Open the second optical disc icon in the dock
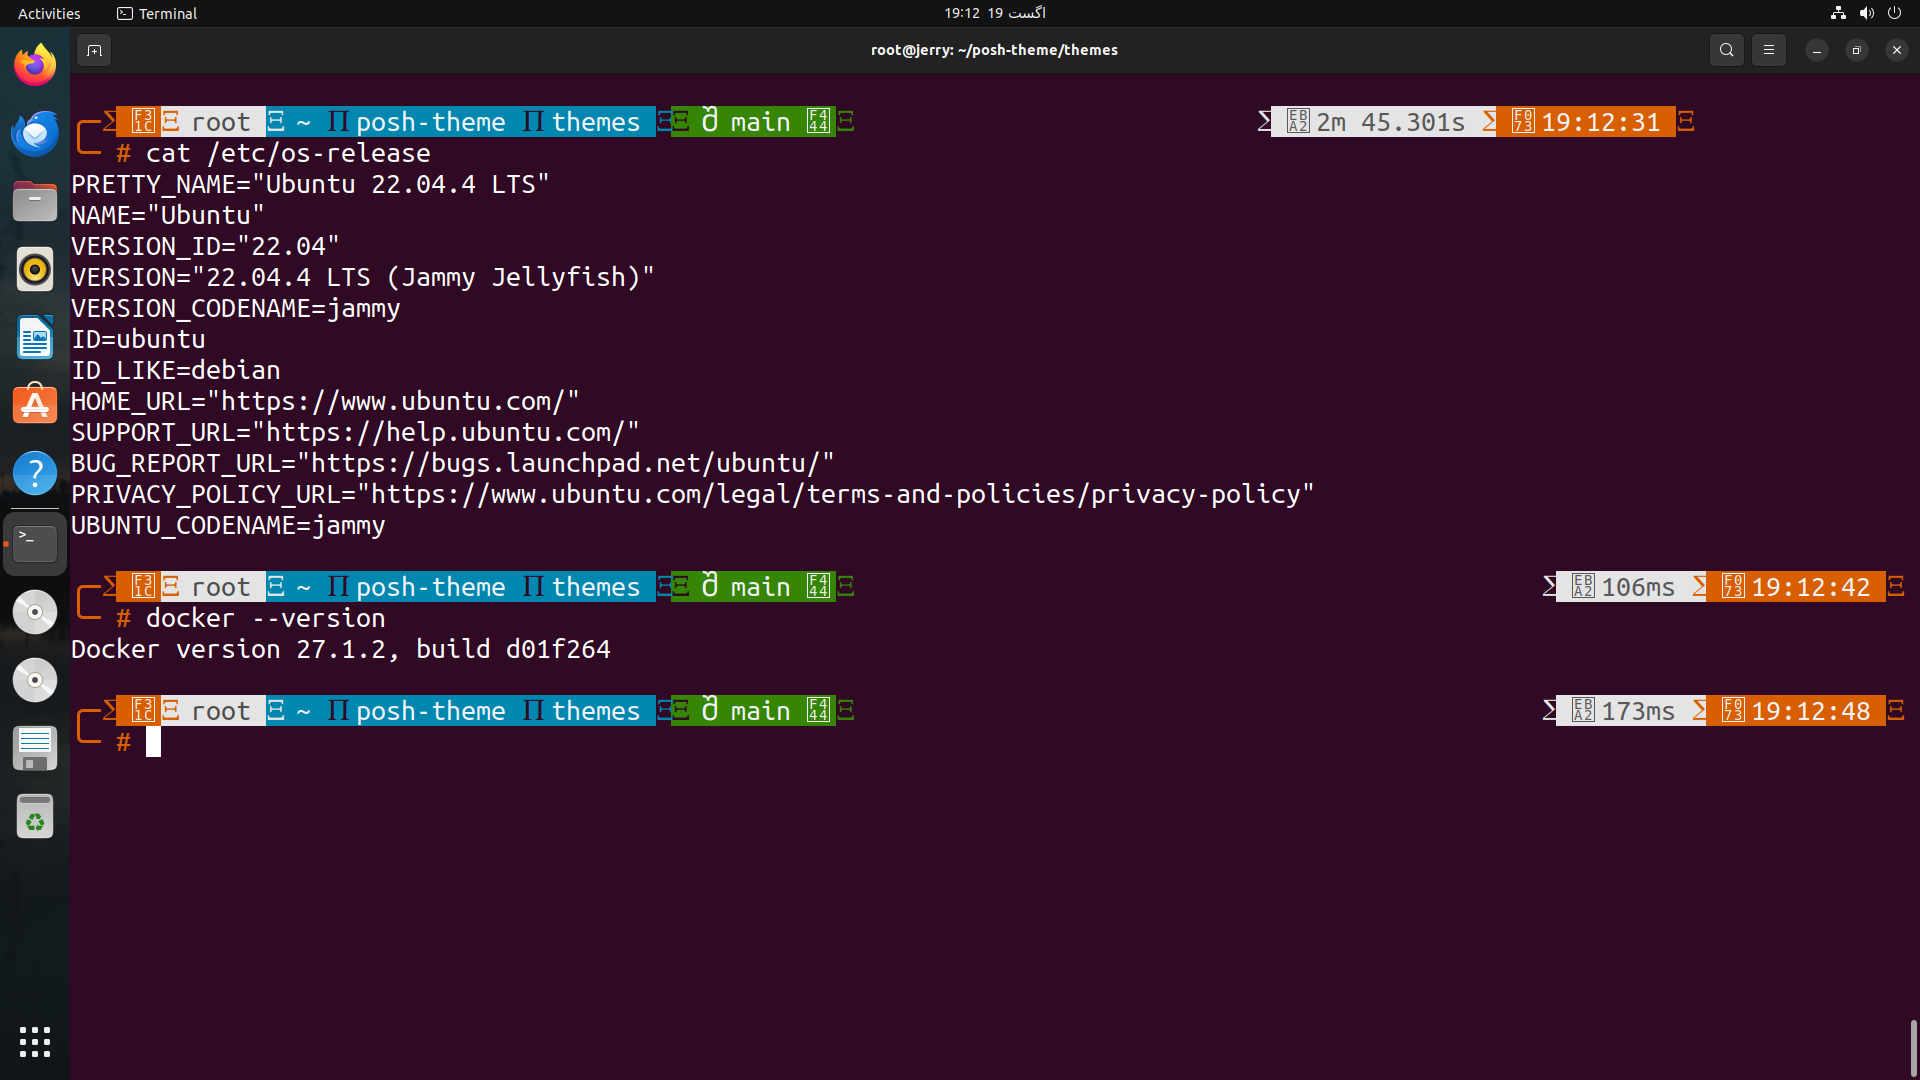The width and height of the screenshot is (1920, 1080). [35, 680]
